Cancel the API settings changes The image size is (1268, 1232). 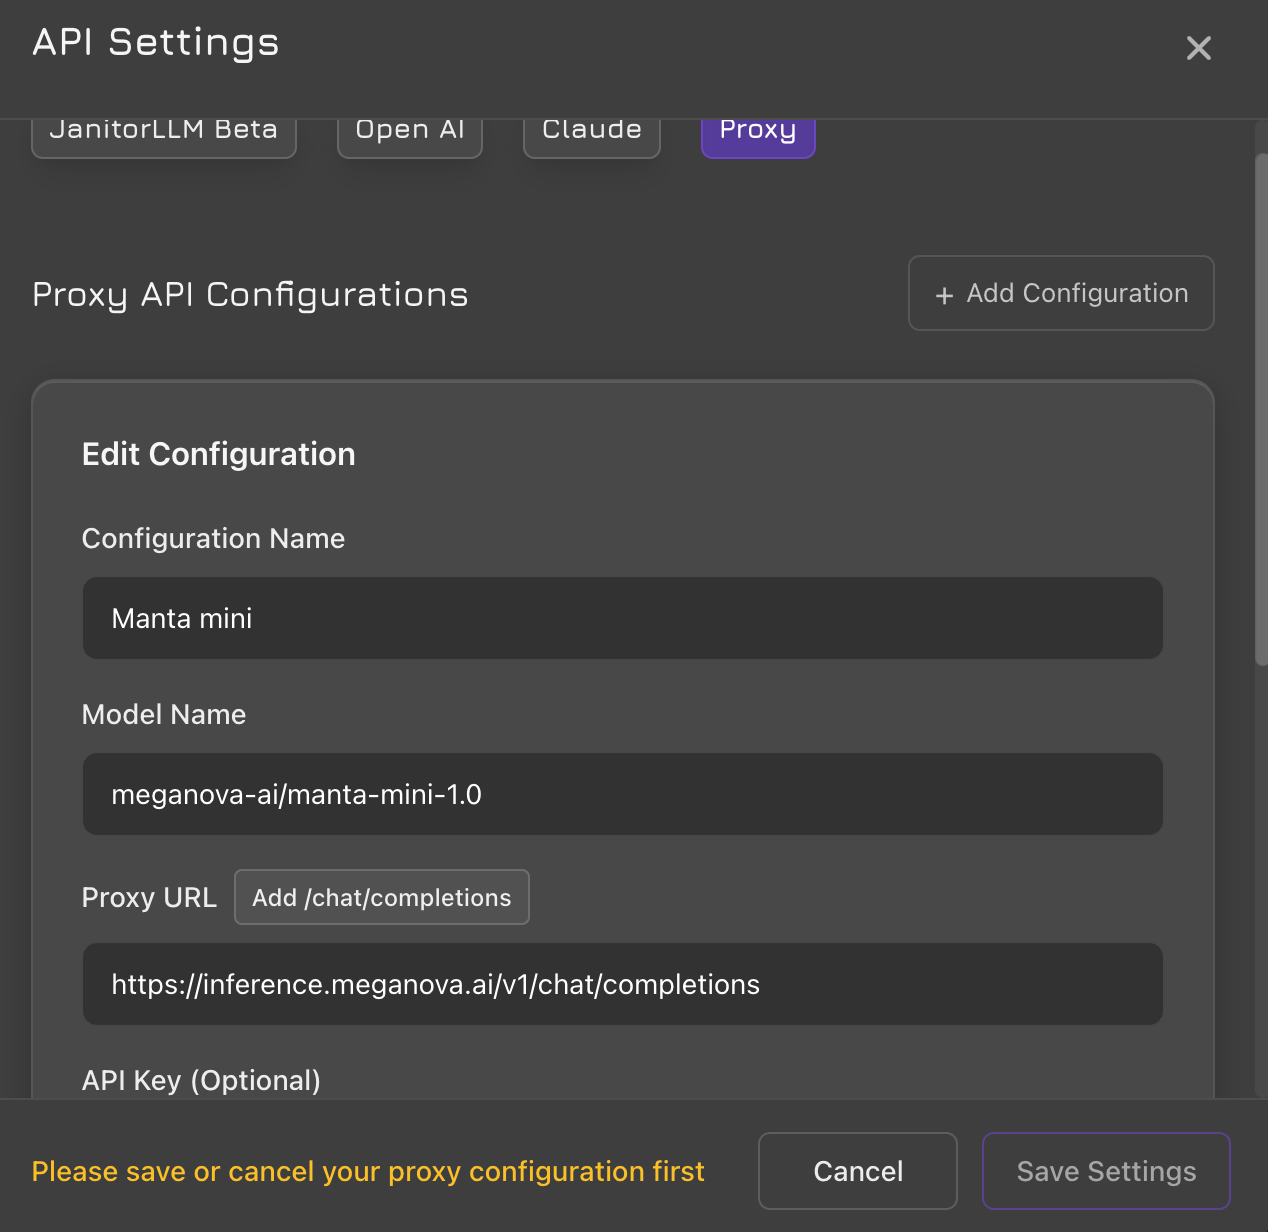(858, 1171)
